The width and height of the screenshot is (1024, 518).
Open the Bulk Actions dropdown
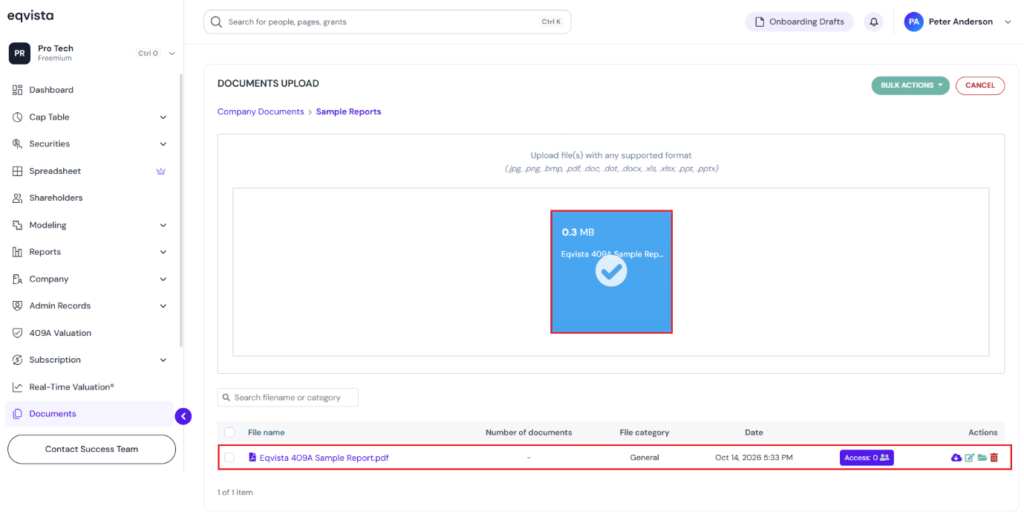coord(910,86)
